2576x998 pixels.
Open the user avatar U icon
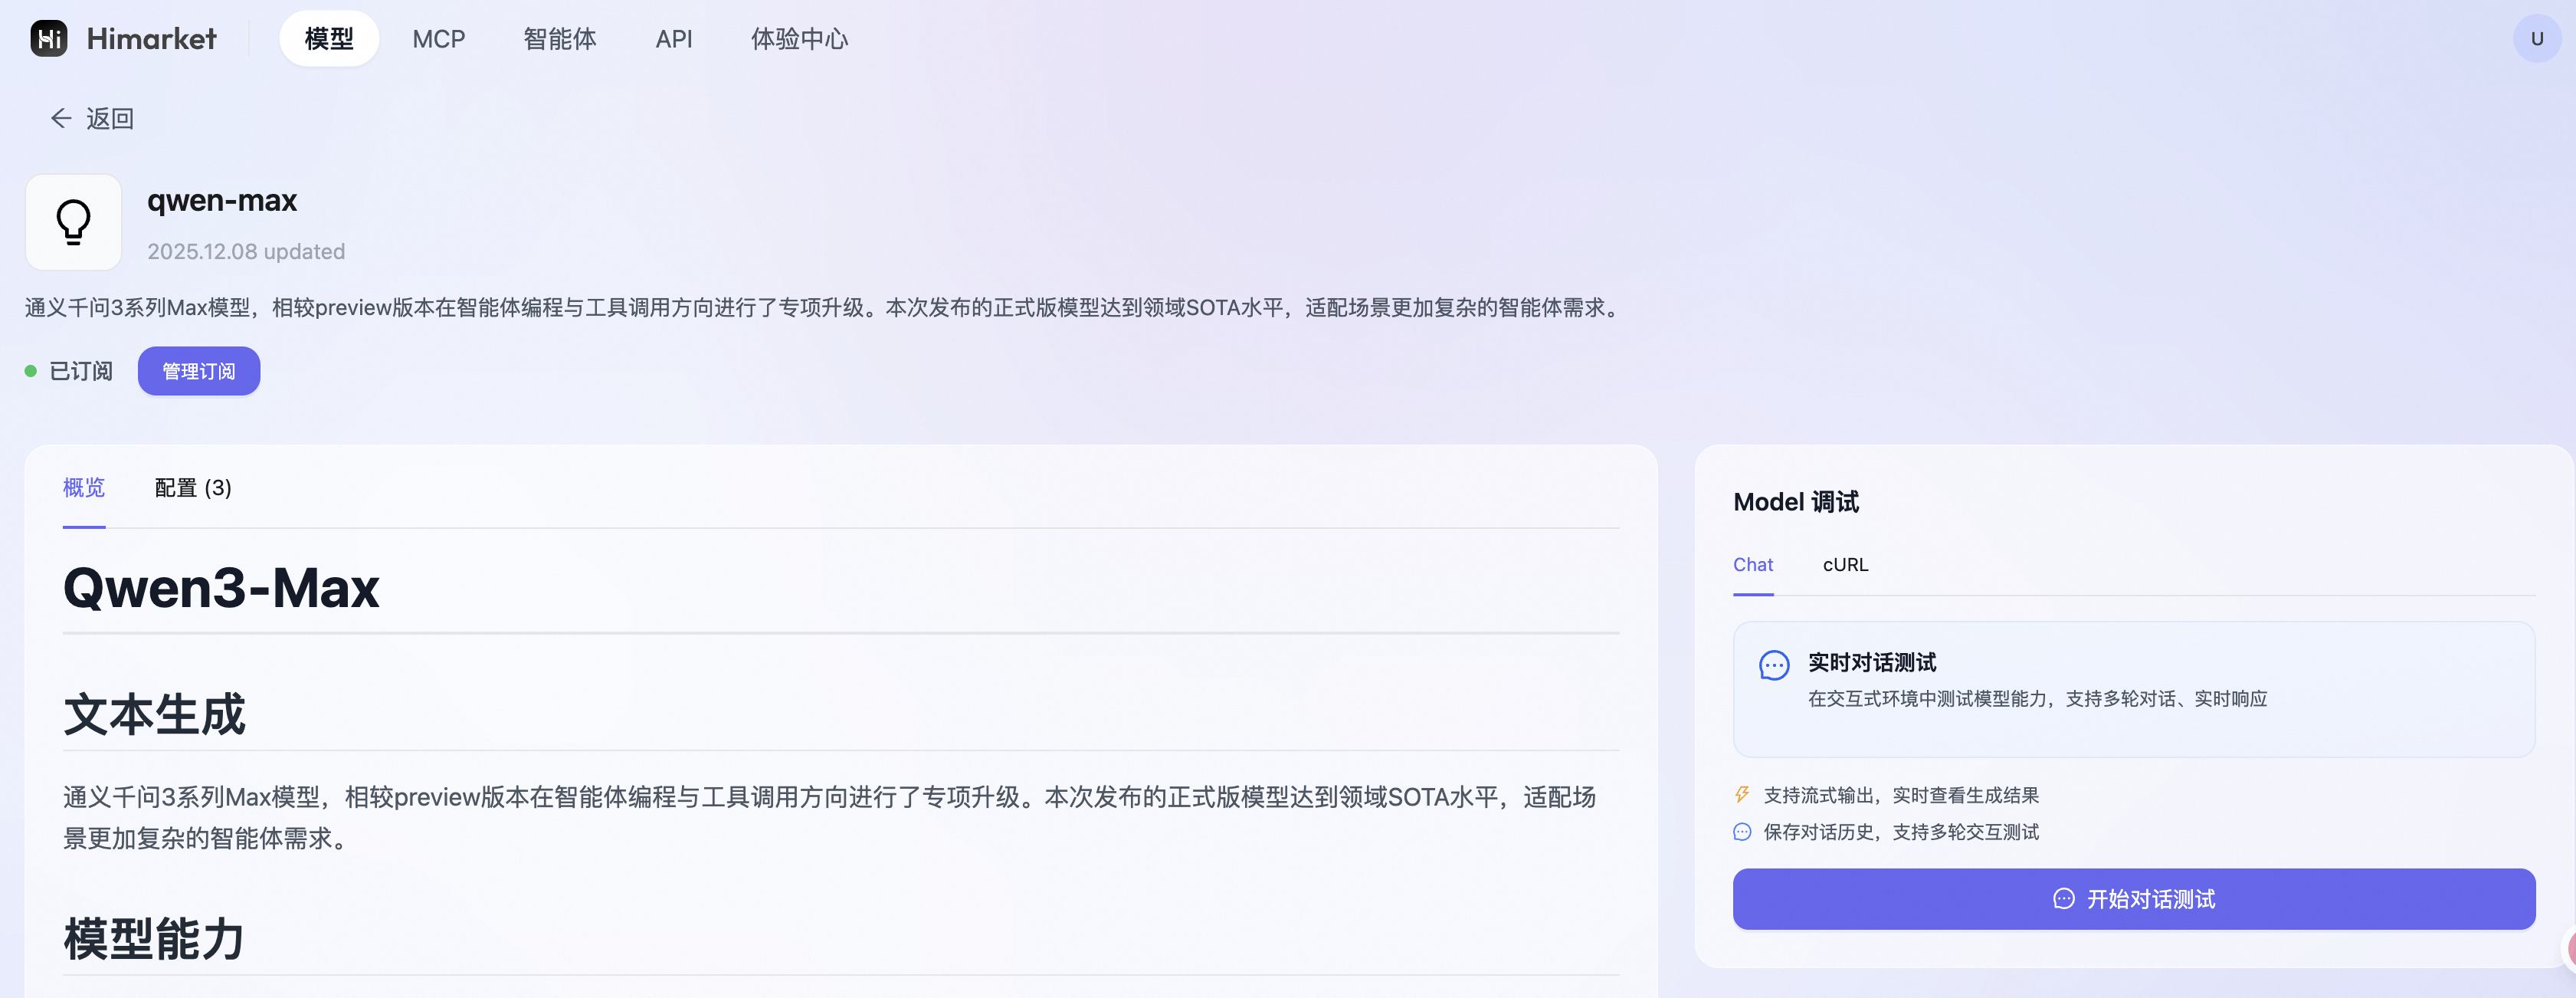[2536, 39]
